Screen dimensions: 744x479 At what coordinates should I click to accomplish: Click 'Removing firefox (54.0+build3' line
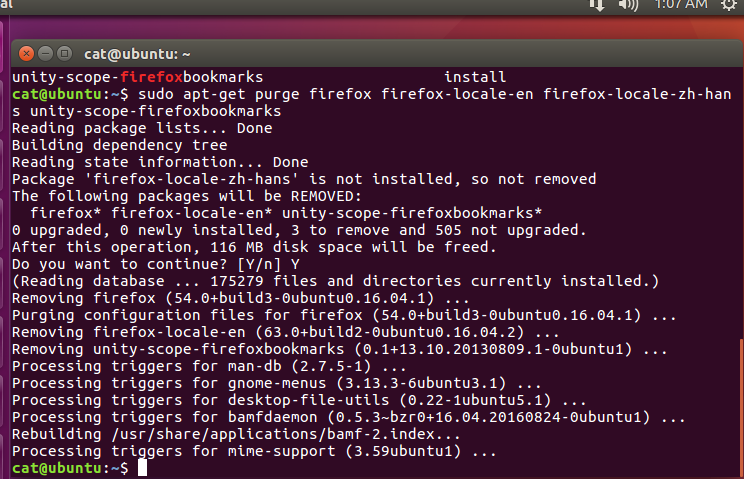(241, 298)
